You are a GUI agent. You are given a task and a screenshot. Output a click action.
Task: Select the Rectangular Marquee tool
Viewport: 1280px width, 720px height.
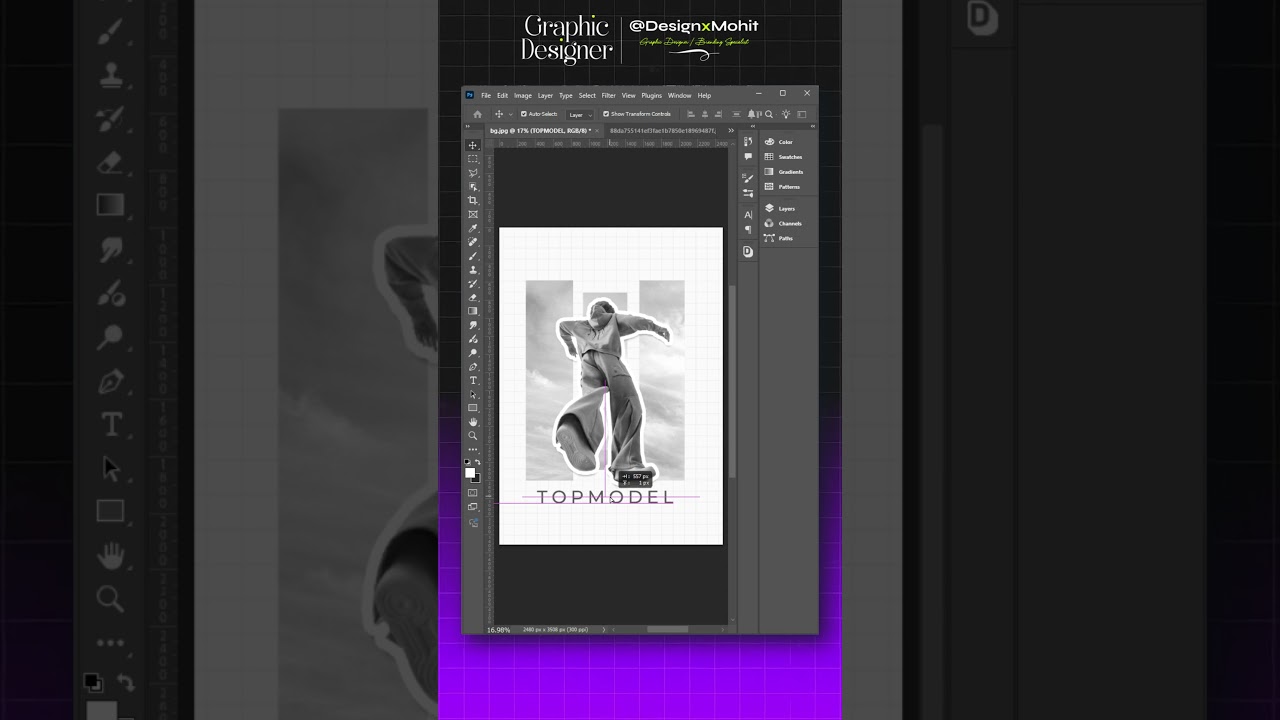click(473, 159)
